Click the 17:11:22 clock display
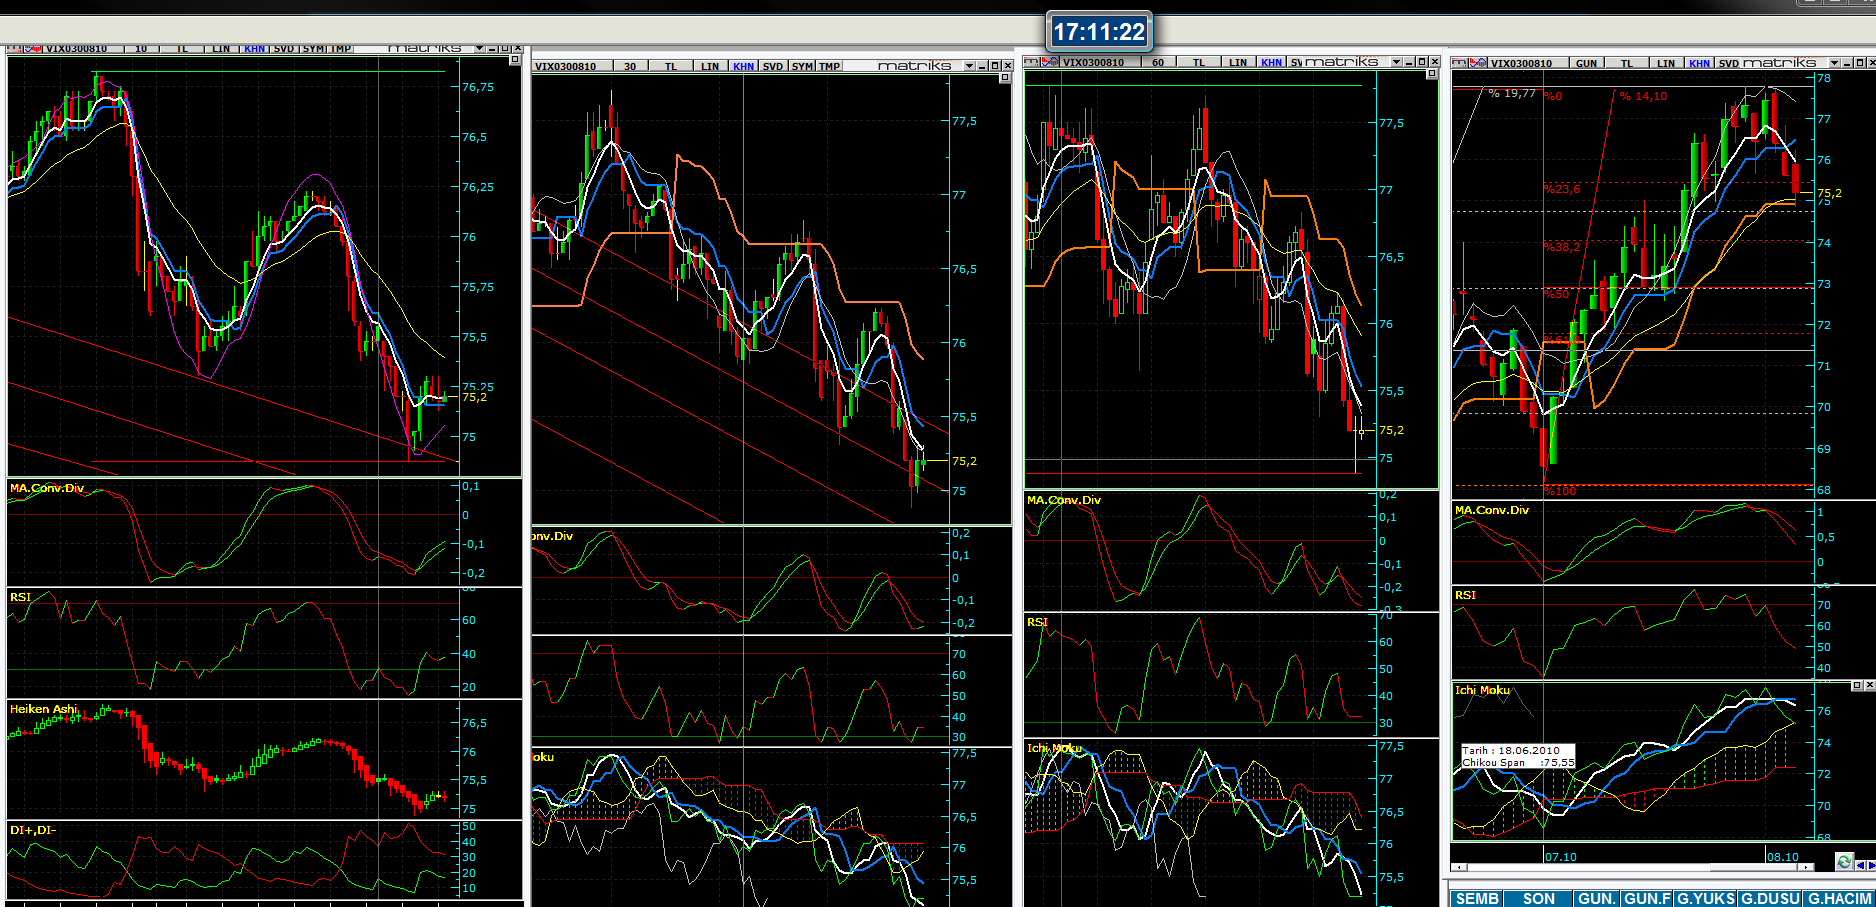This screenshot has width=1876, height=907. click(1099, 32)
